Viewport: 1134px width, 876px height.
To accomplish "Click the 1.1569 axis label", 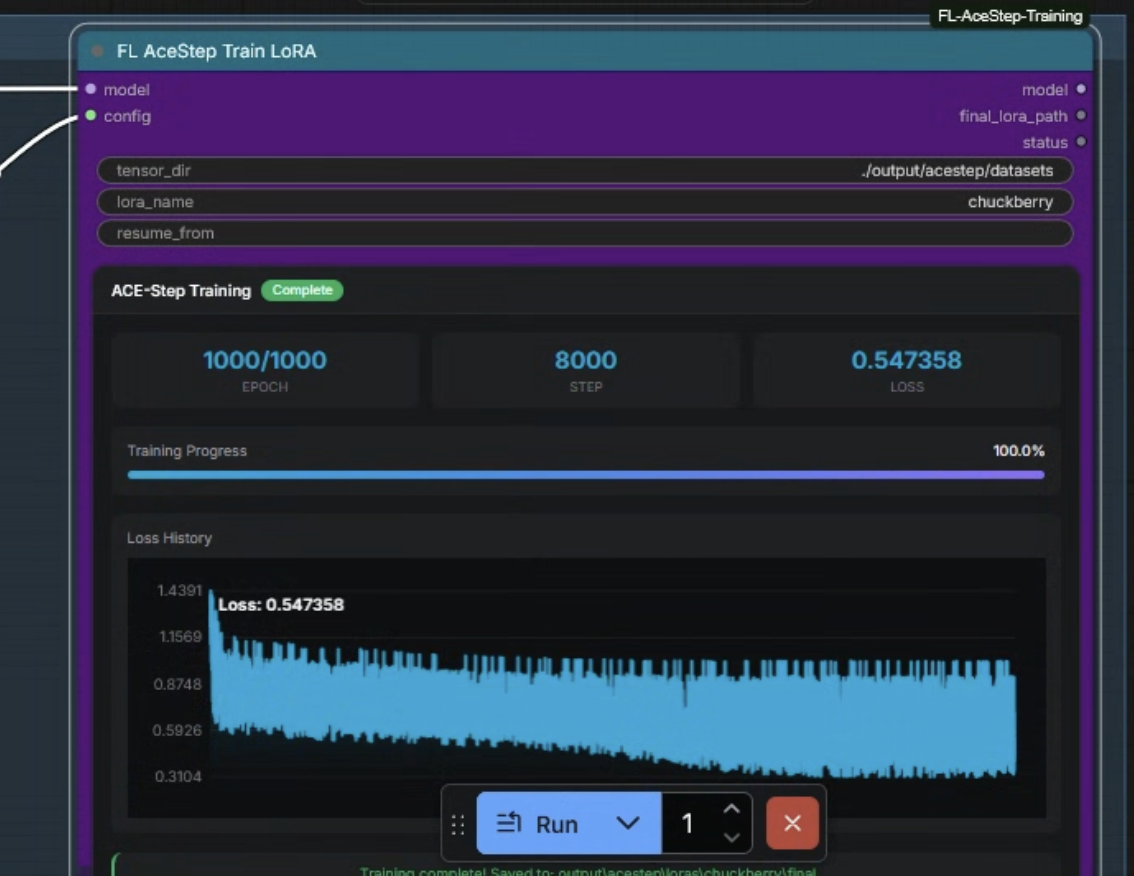I will [x=180, y=637].
